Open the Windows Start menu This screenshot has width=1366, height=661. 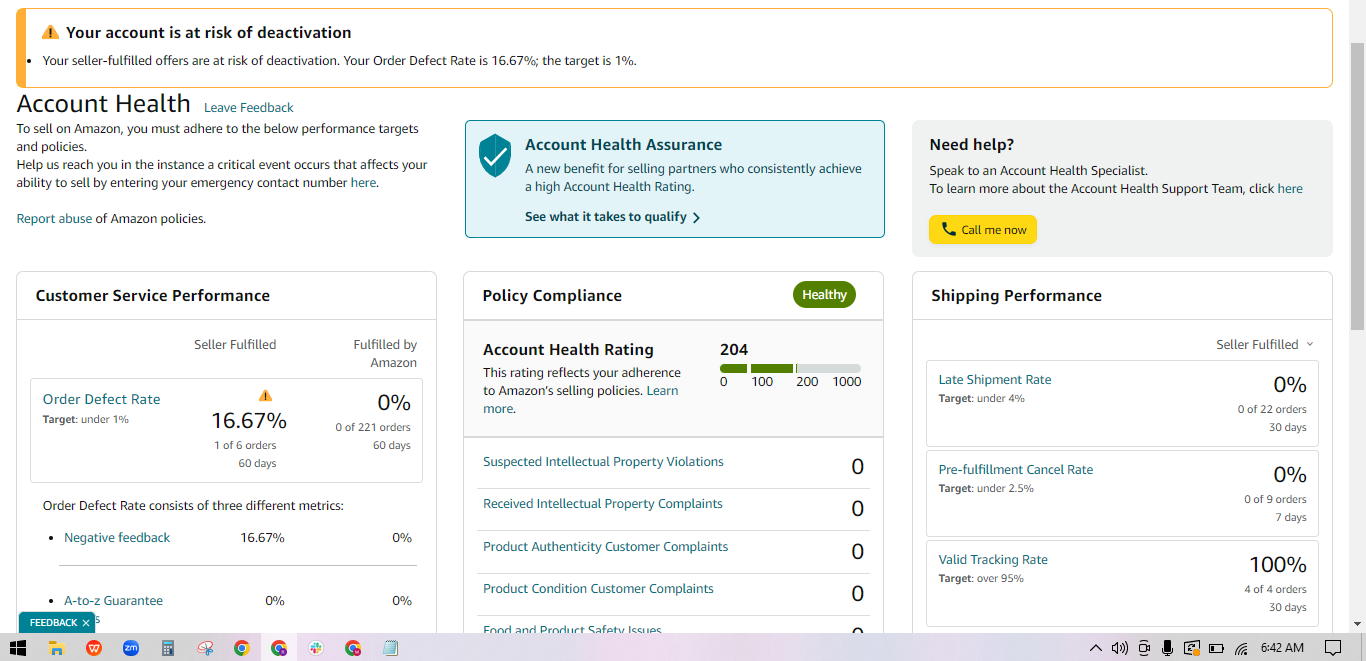point(17,648)
